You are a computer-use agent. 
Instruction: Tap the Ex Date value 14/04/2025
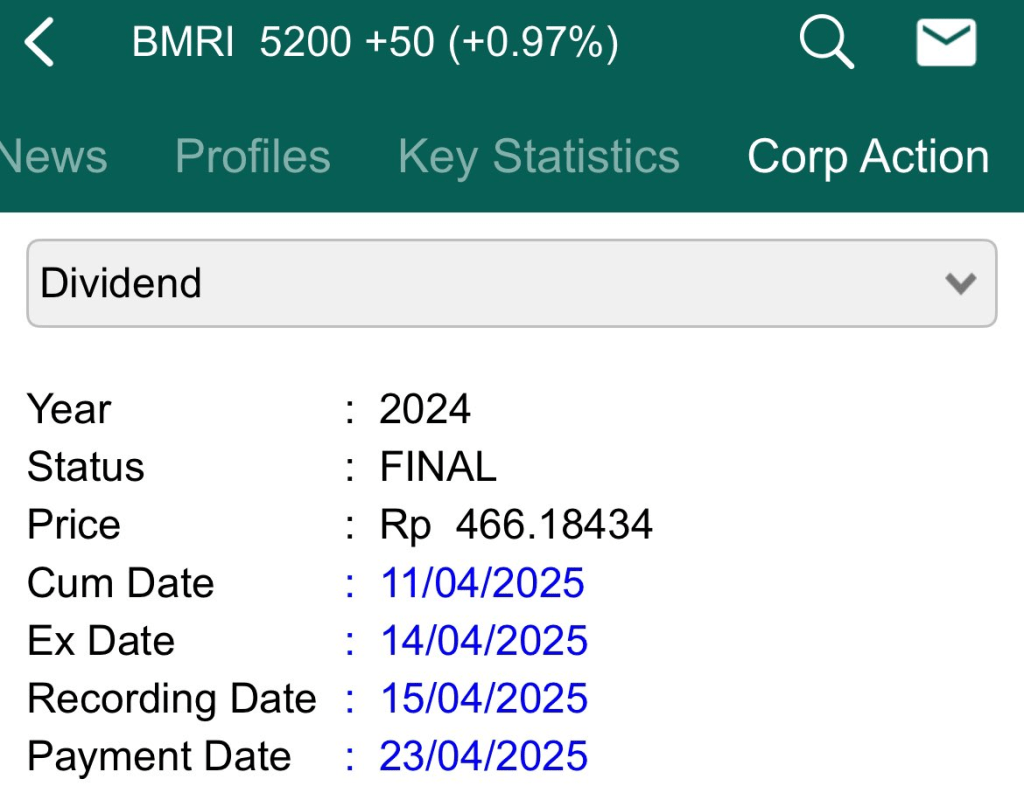484,641
